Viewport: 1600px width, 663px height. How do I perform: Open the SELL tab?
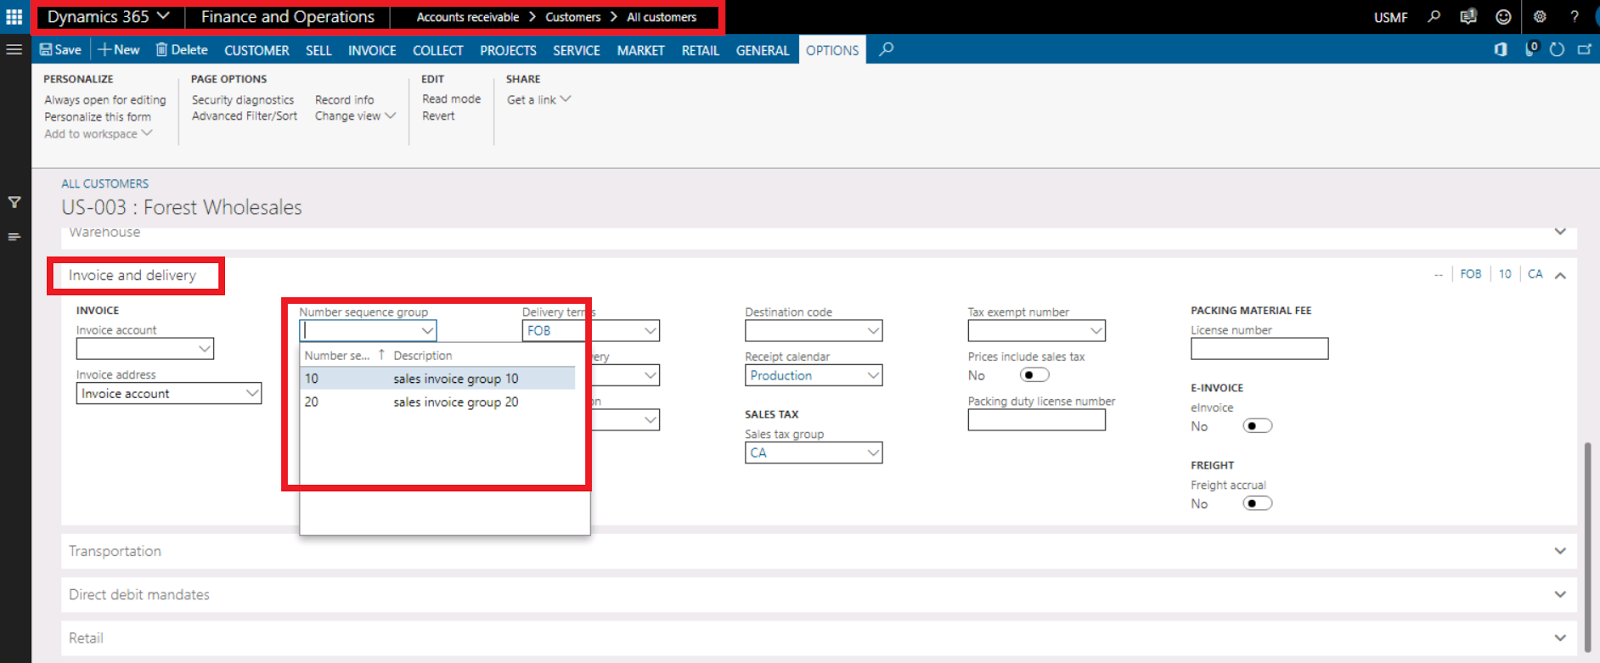[x=318, y=50]
